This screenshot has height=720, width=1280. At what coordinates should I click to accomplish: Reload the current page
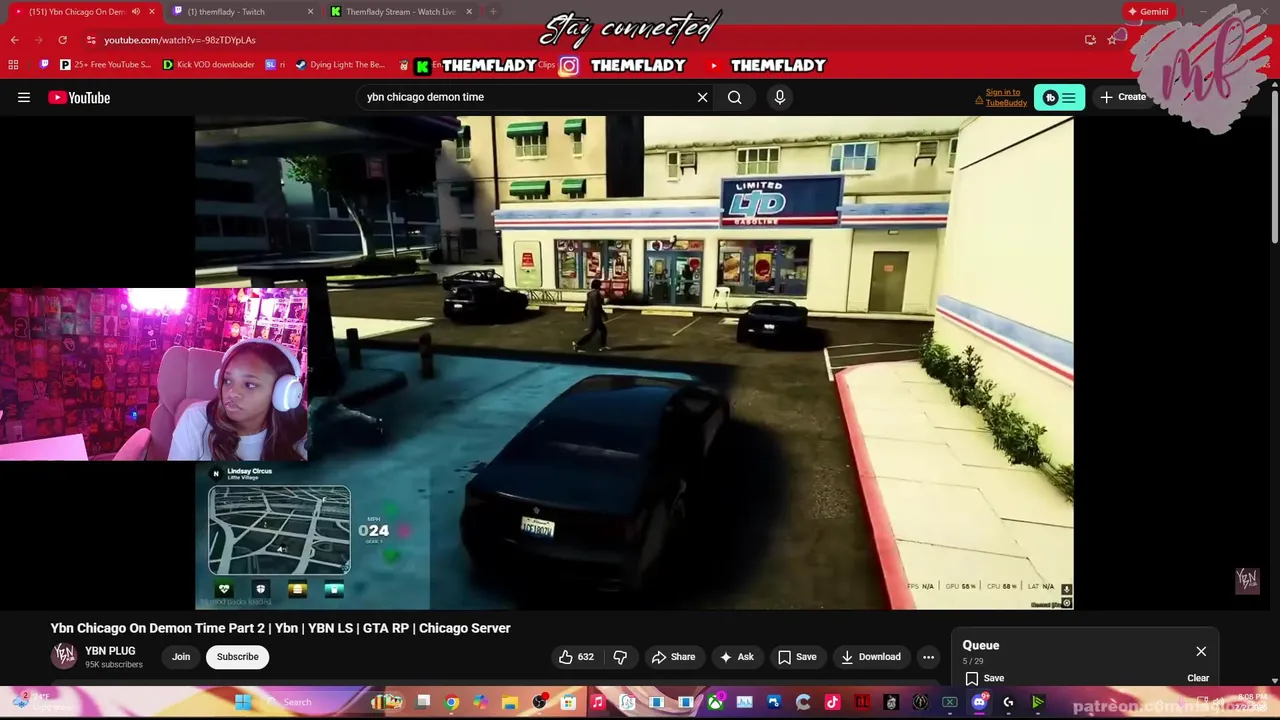[62, 40]
